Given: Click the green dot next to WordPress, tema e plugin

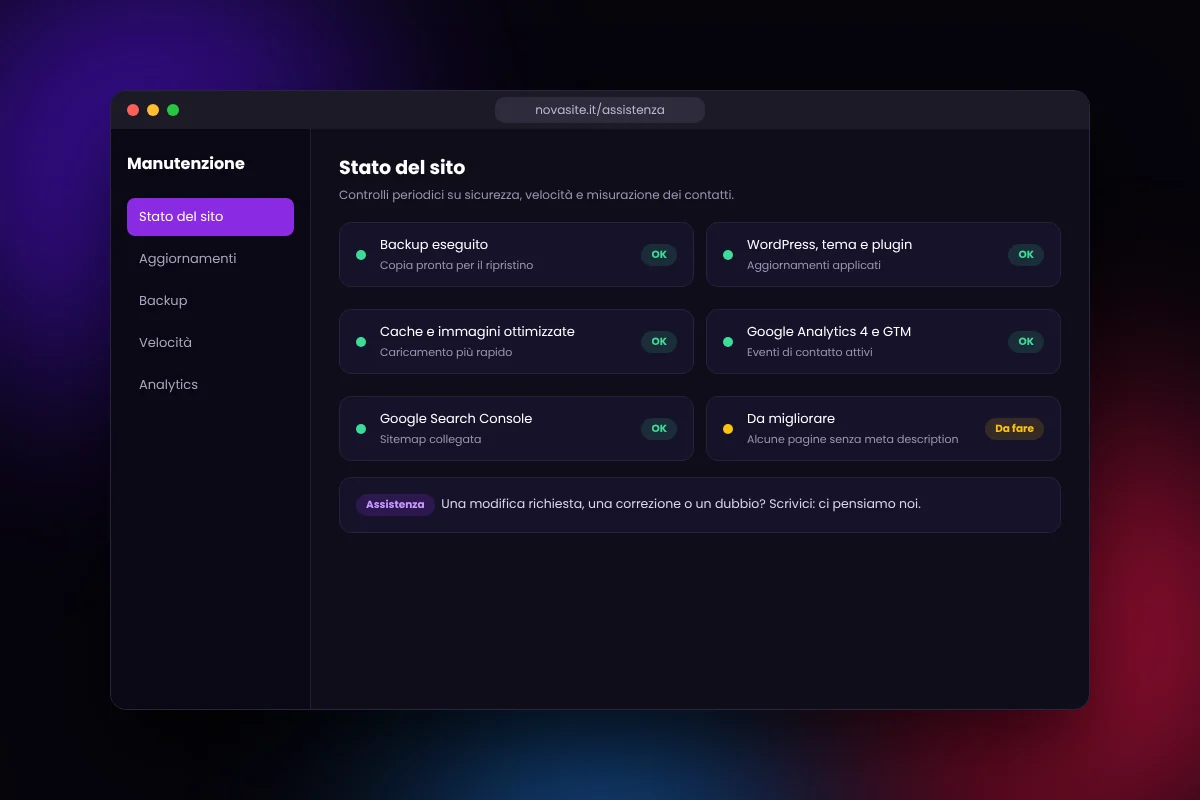Looking at the screenshot, I should click(x=728, y=255).
